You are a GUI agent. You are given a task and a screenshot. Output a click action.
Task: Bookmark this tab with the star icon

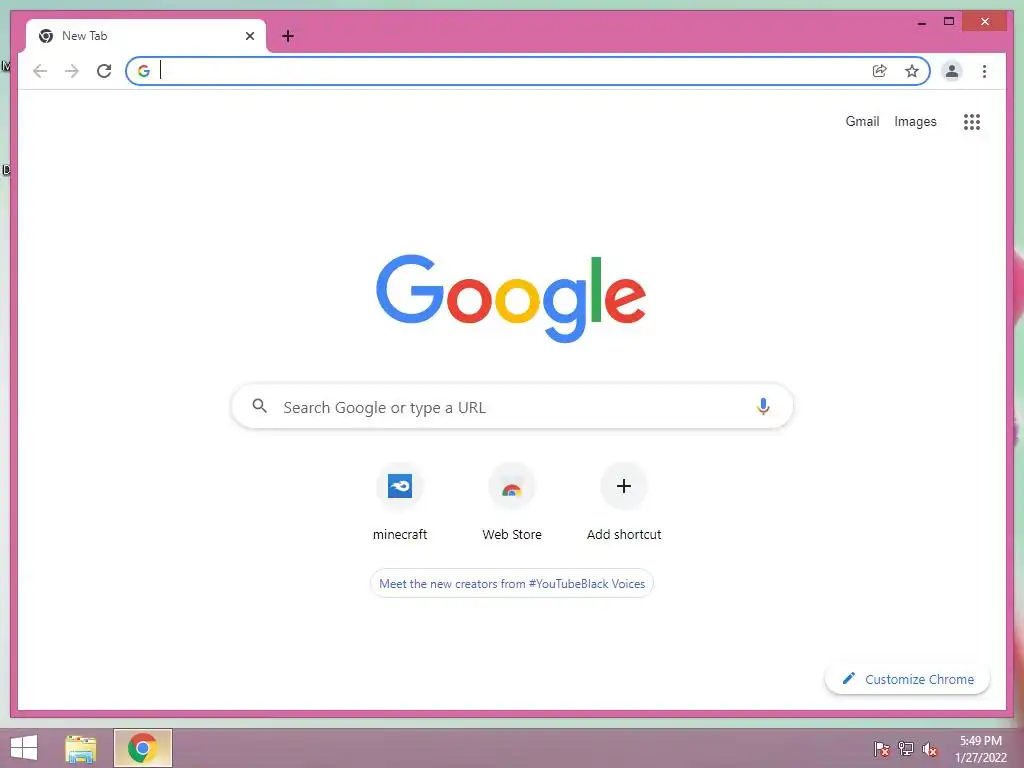pyautogui.click(x=912, y=71)
